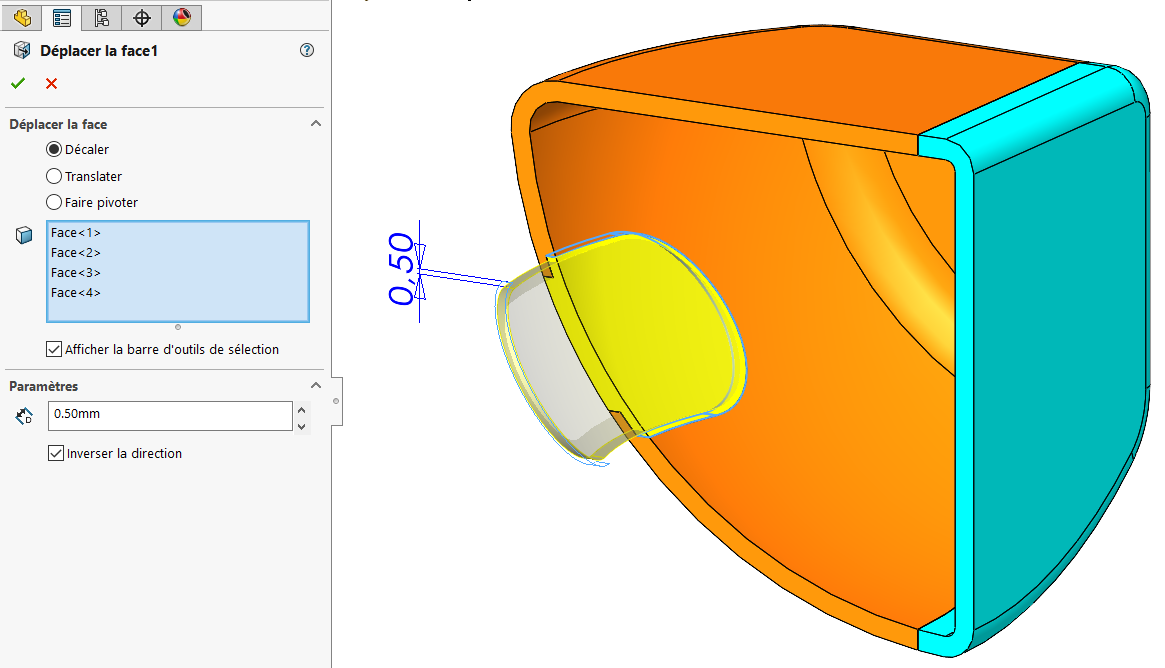Screen dimensions: 1165x668
Task: Collapse the Paramètres section
Action: pos(316,386)
